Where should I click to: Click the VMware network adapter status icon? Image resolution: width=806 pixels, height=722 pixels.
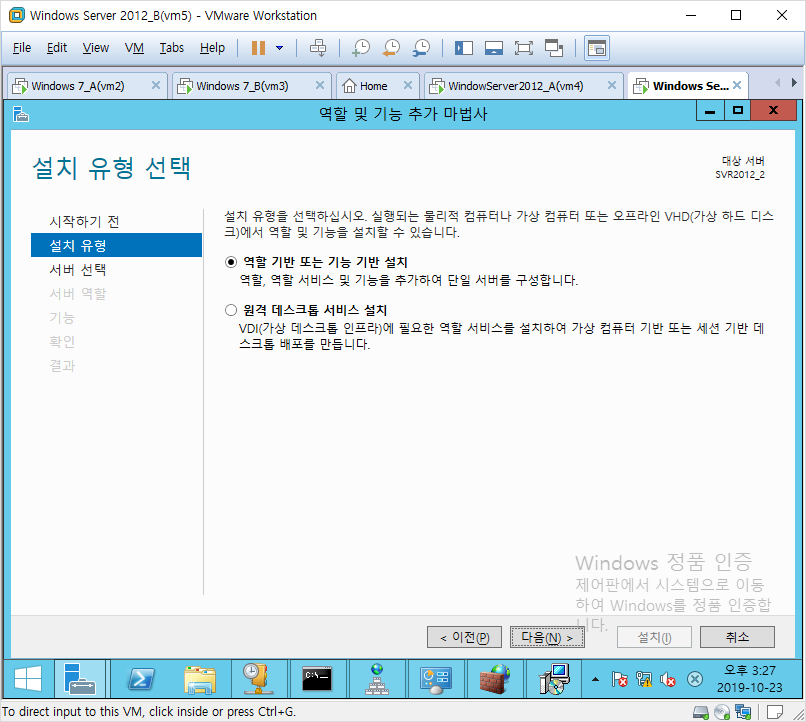point(743,712)
